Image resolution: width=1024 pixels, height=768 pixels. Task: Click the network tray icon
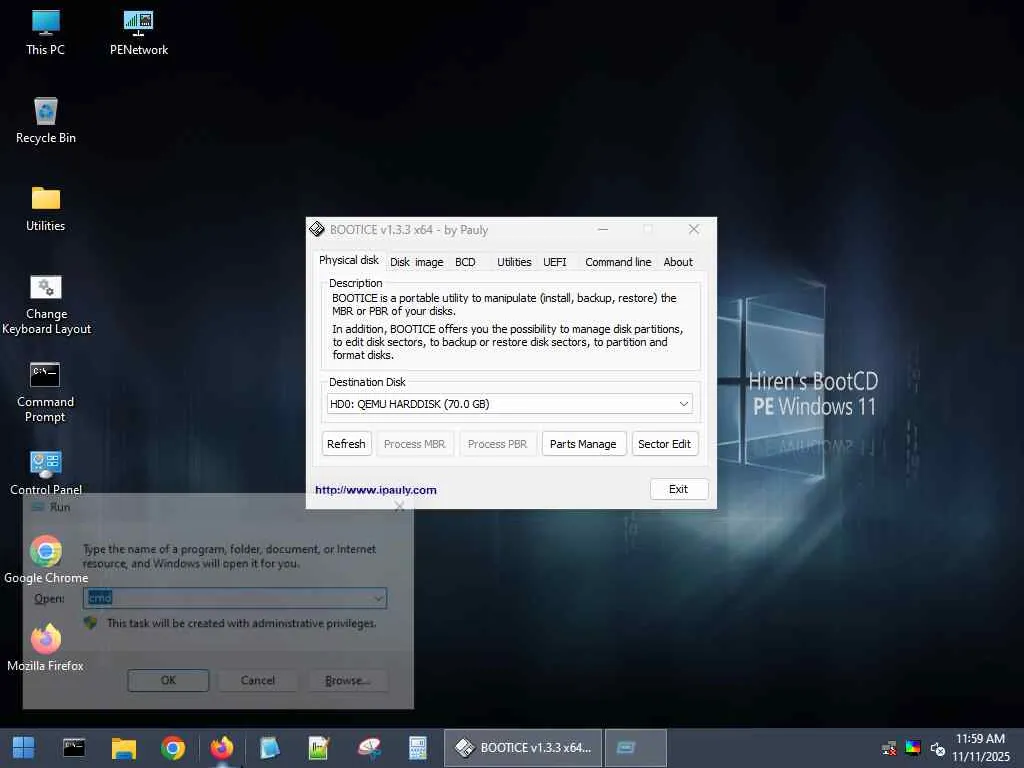click(889, 748)
